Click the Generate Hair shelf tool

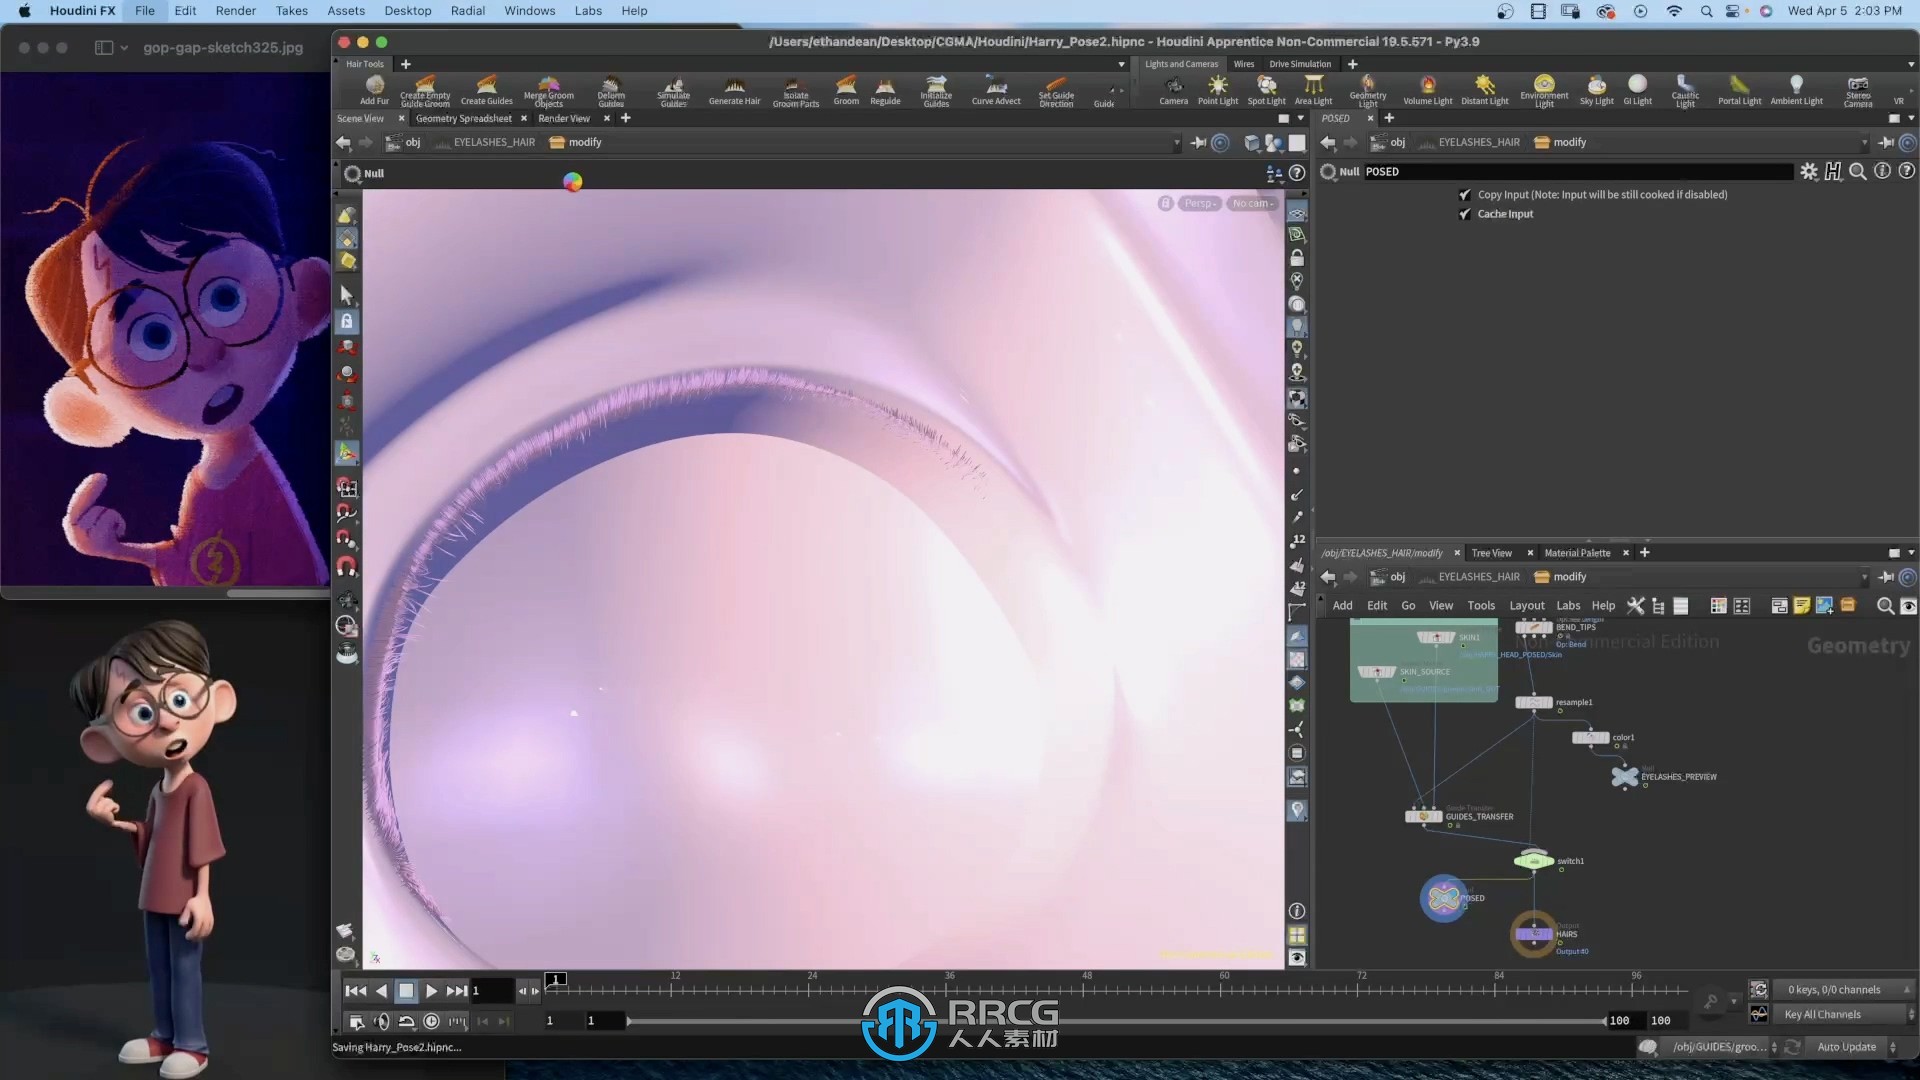coord(734,89)
